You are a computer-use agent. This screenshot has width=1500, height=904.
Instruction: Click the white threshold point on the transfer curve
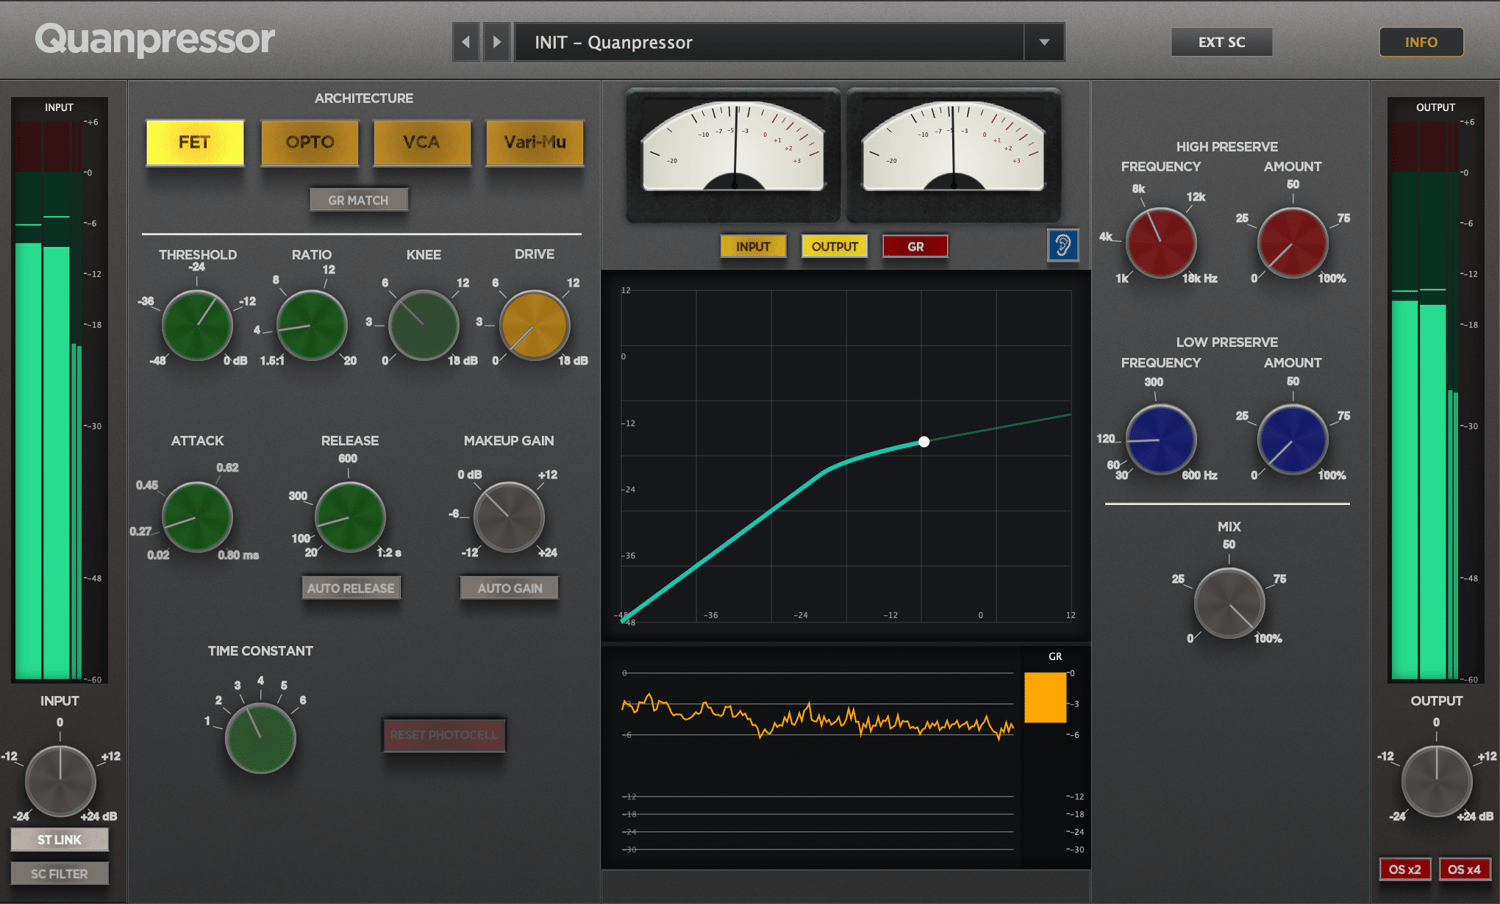coord(924,441)
